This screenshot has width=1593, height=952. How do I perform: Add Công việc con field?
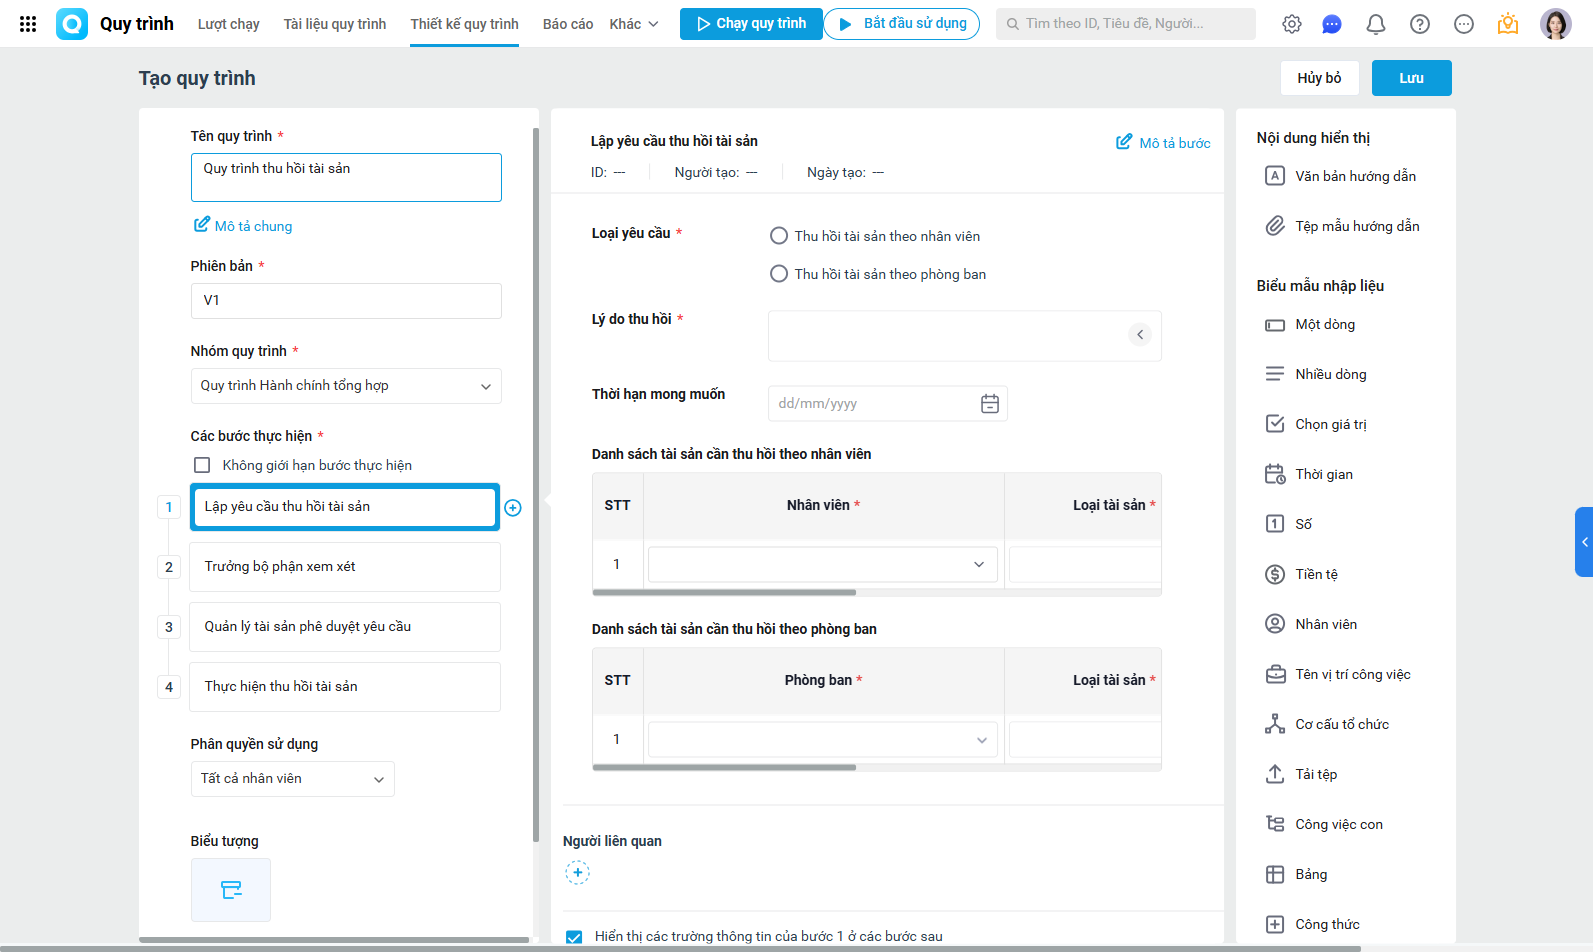[1326, 824]
